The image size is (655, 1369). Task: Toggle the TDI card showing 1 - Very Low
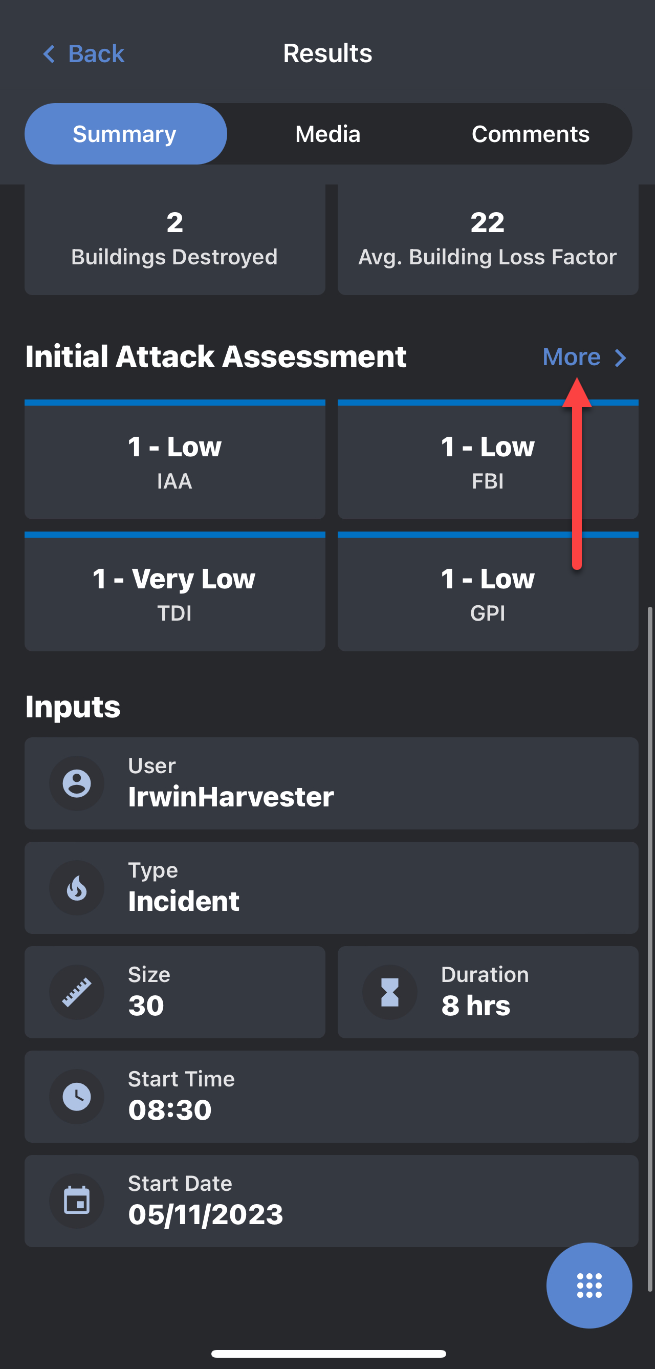coord(175,591)
